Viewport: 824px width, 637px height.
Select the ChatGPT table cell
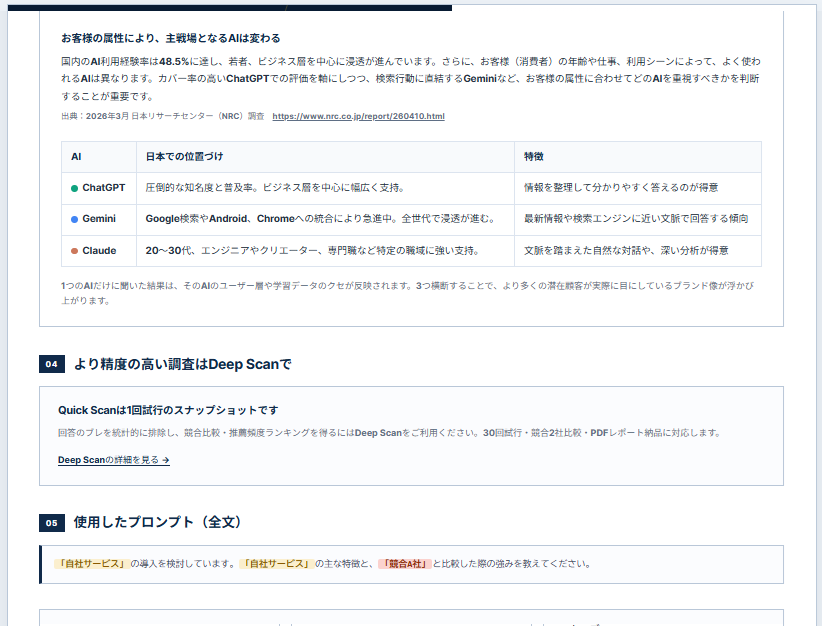click(x=99, y=188)
